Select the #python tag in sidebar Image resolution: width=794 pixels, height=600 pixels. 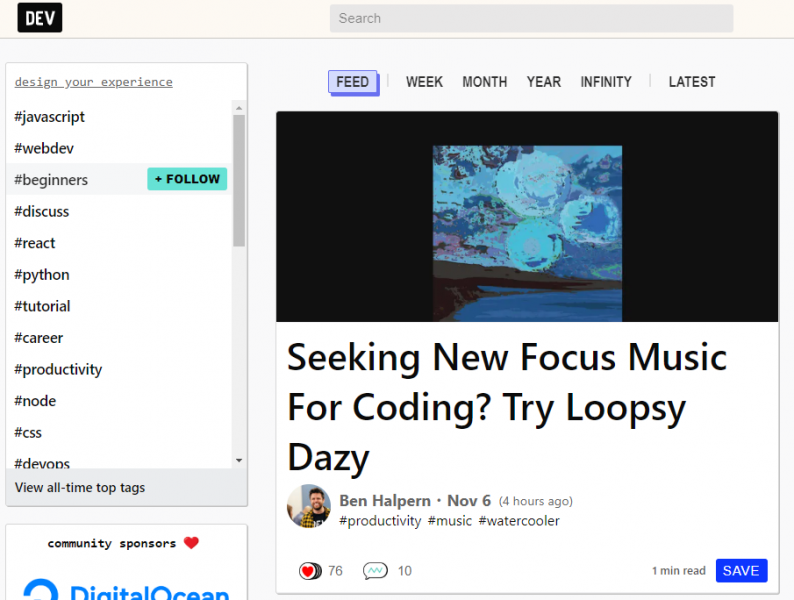click(x=42, y=275)
